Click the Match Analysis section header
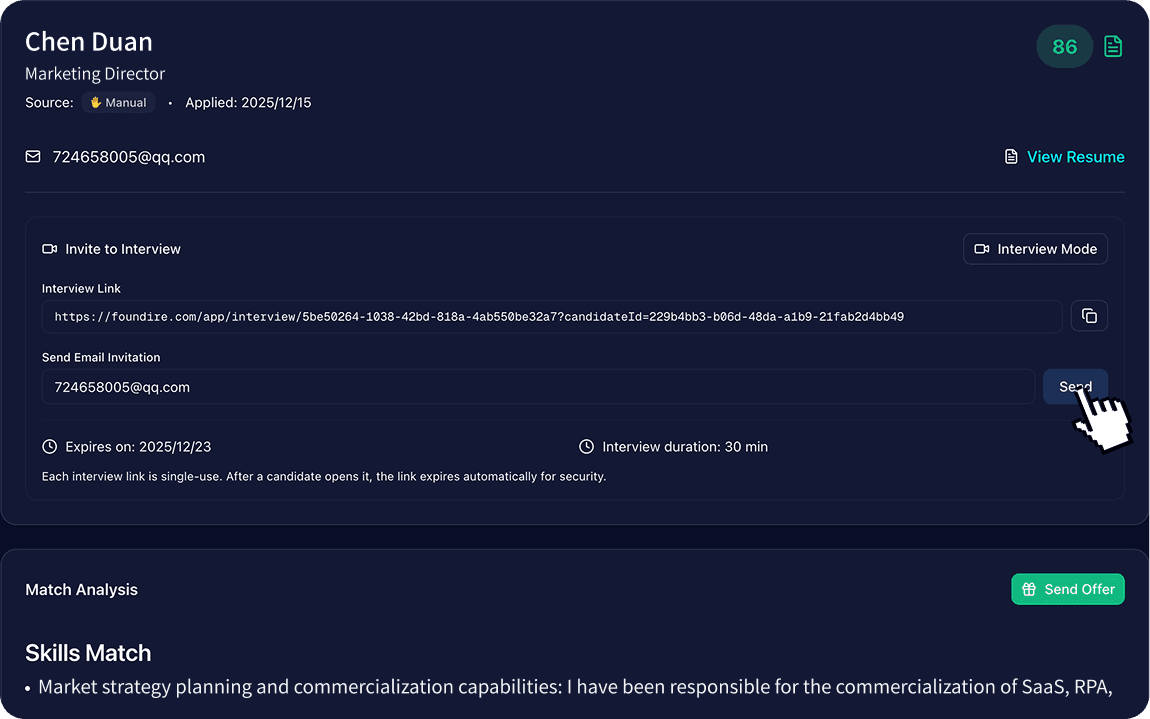 coord(82,590)
